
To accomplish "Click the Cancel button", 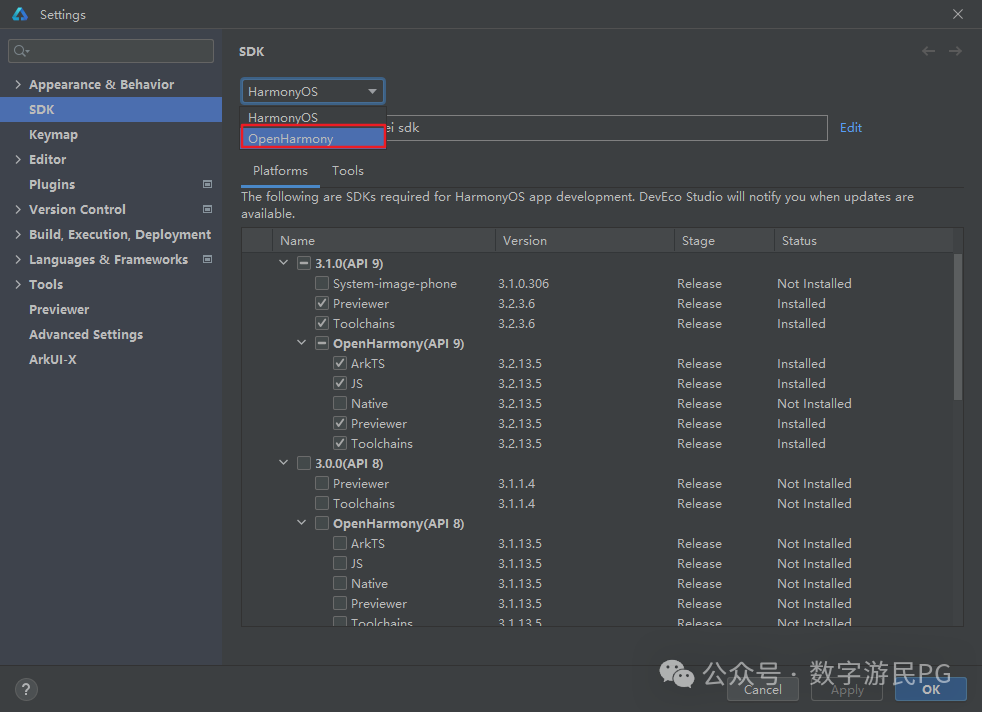I will (762, 689).
